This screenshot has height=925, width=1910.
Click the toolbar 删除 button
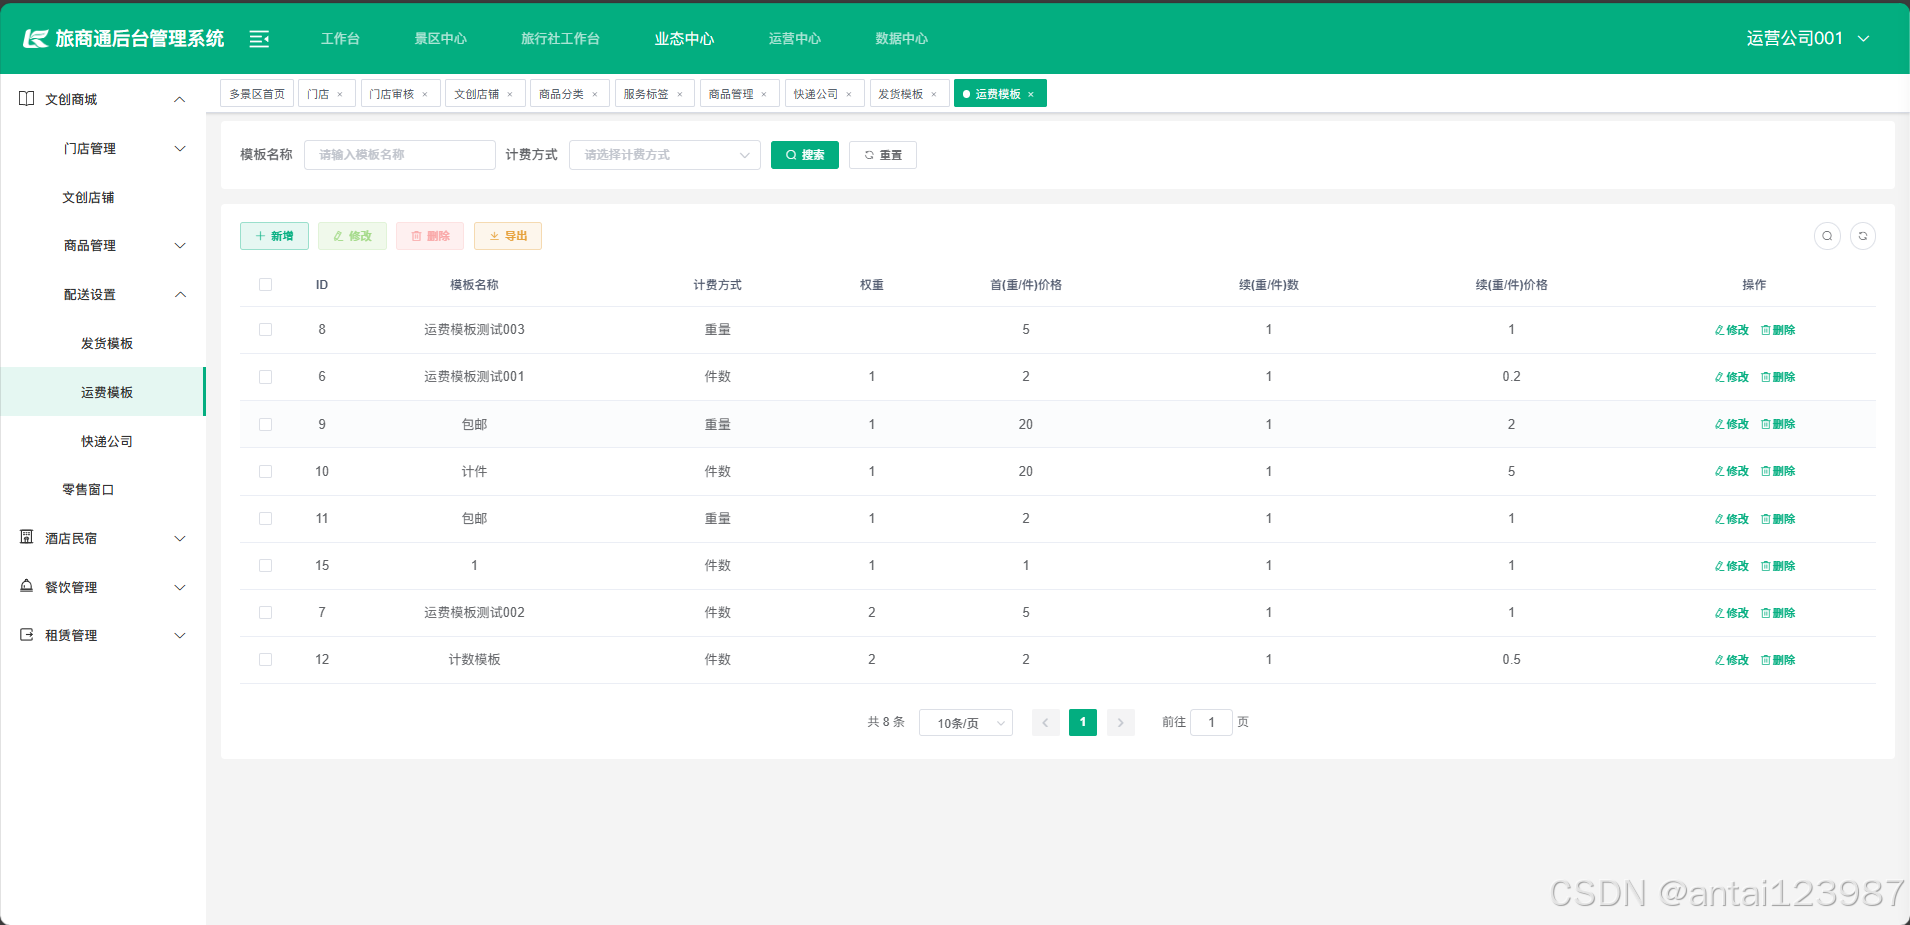(x=430, y=236)
